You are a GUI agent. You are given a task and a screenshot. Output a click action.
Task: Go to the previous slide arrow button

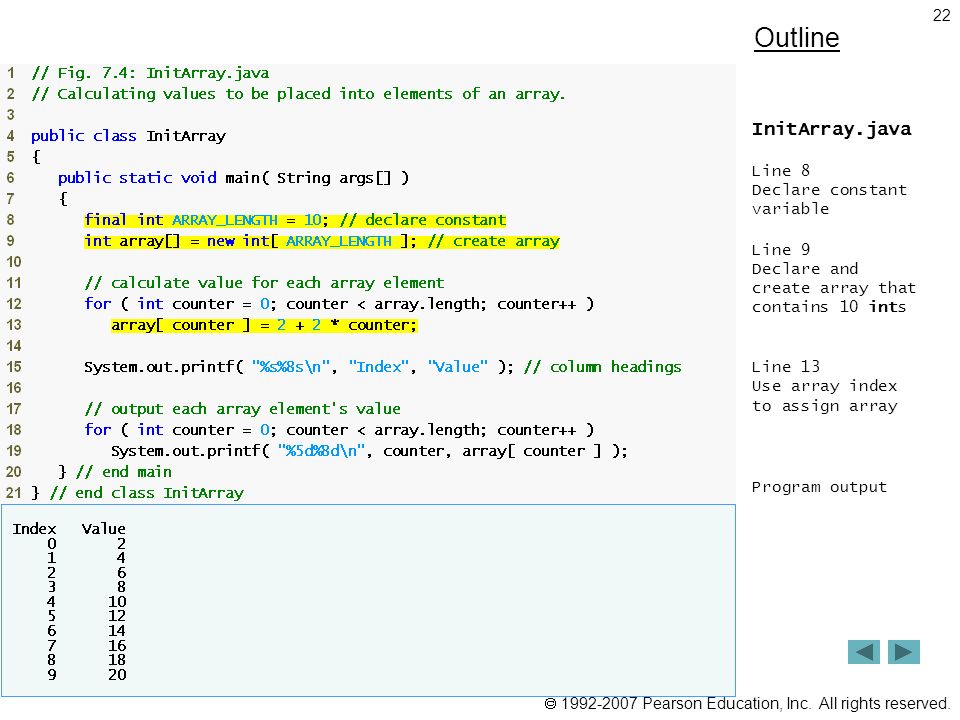pos(863,652)
